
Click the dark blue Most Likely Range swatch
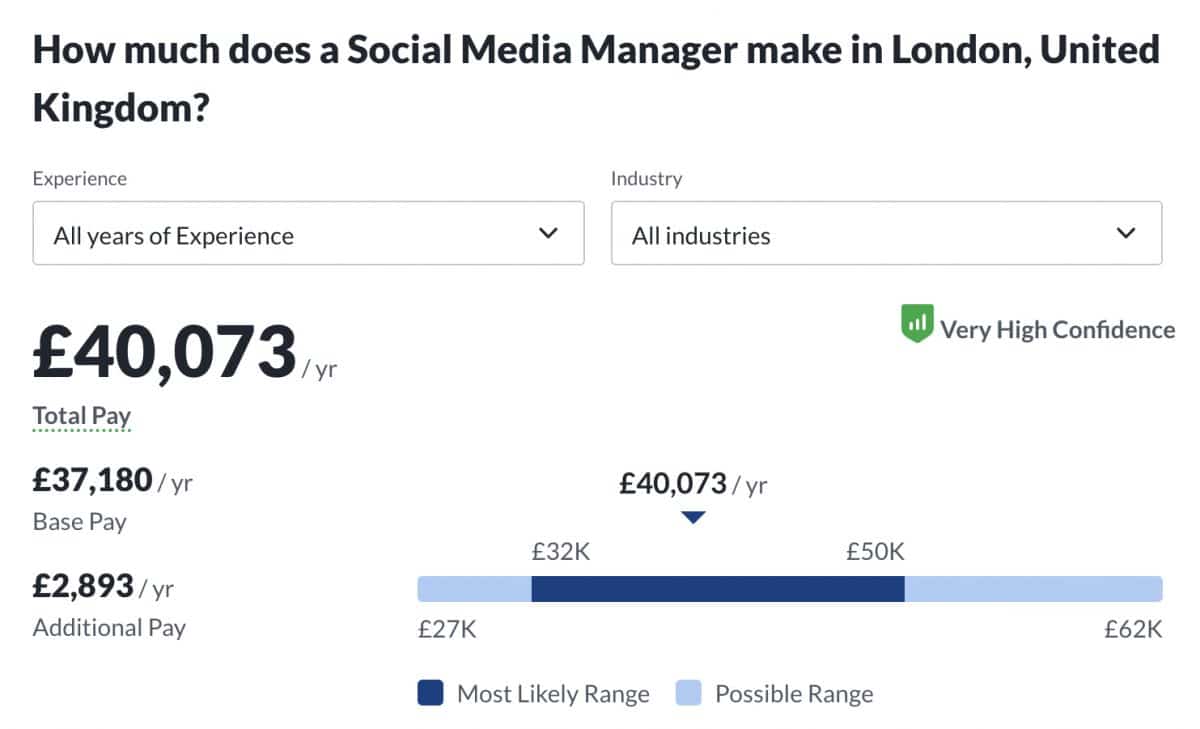(430, 693)
